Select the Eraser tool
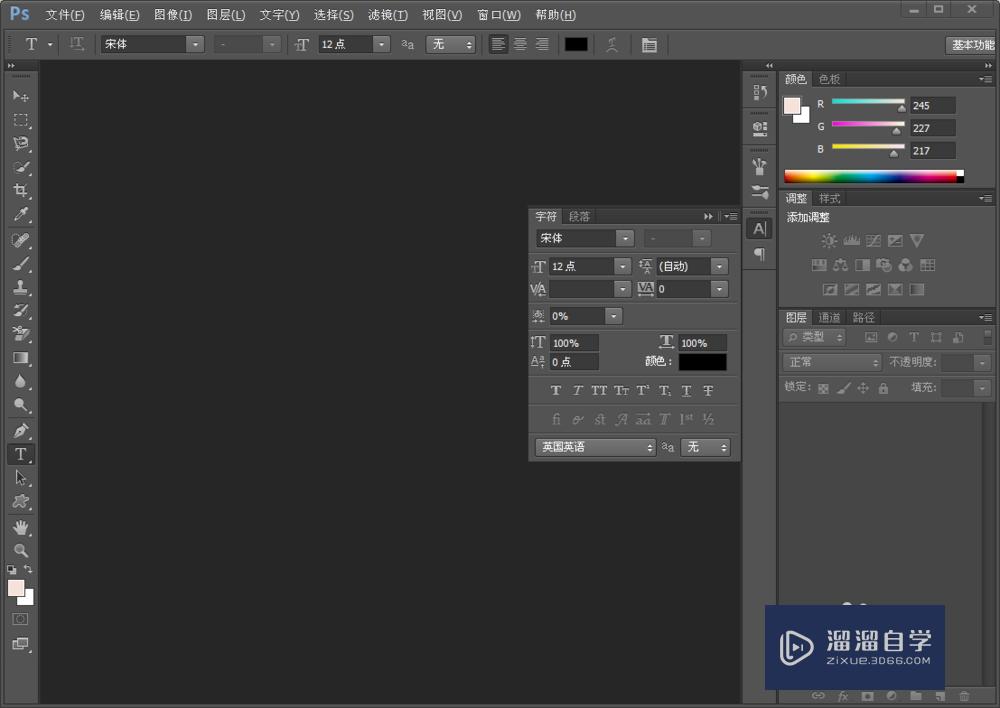The width and height of the screenshot is (1000, 708). click(x=20, y=334)
